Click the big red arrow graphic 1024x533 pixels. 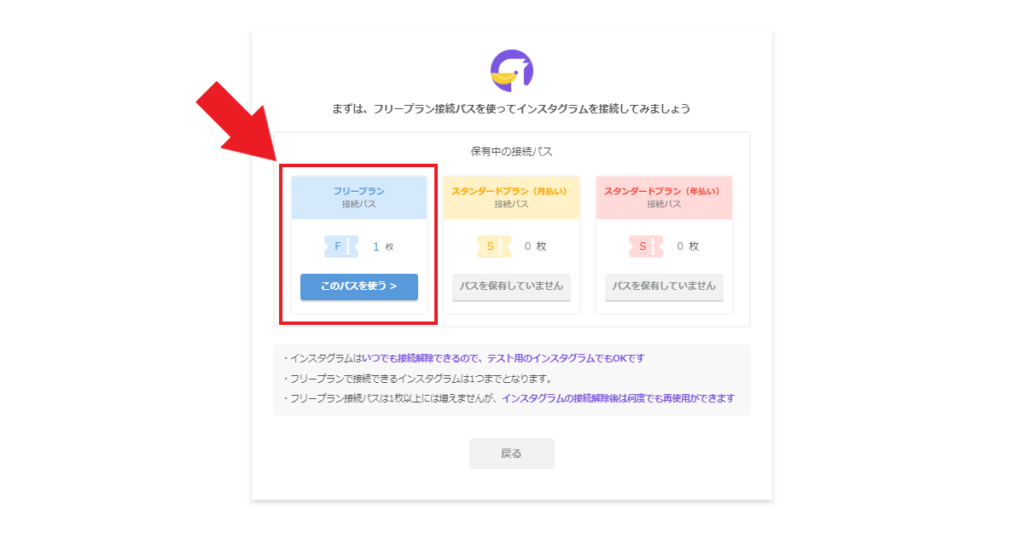click(238, 121)
